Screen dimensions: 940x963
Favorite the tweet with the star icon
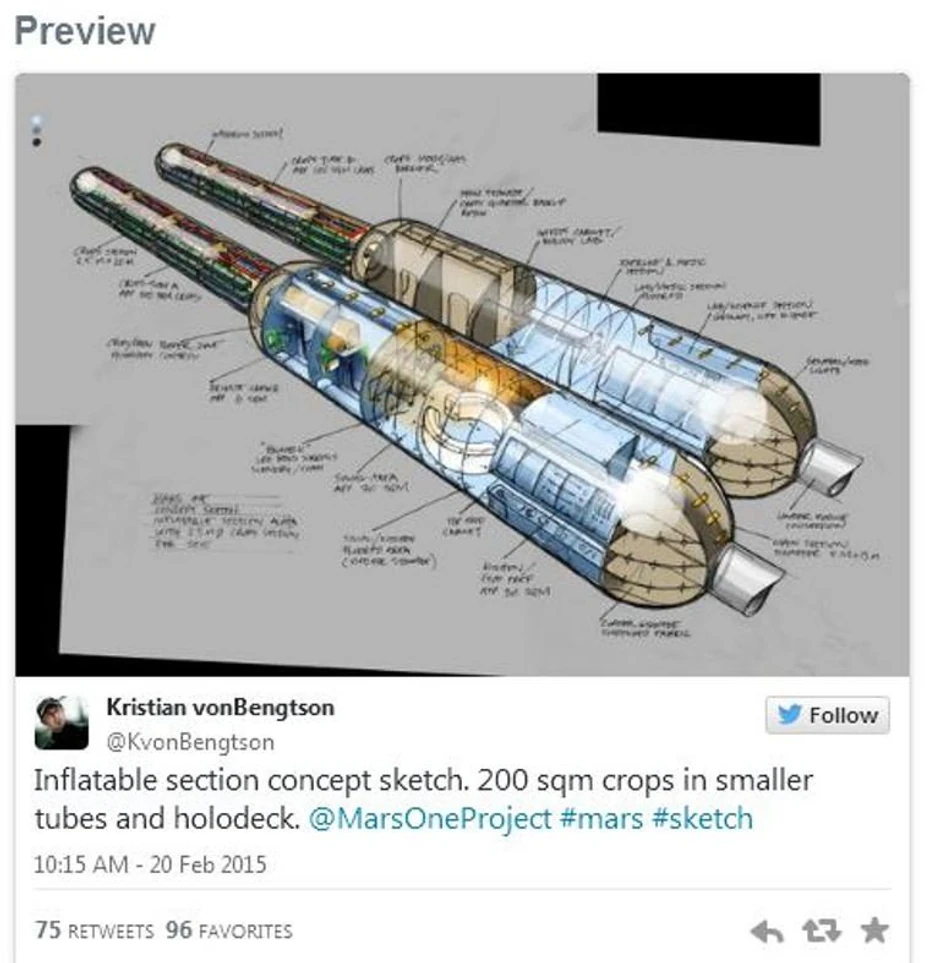point(875,930)
